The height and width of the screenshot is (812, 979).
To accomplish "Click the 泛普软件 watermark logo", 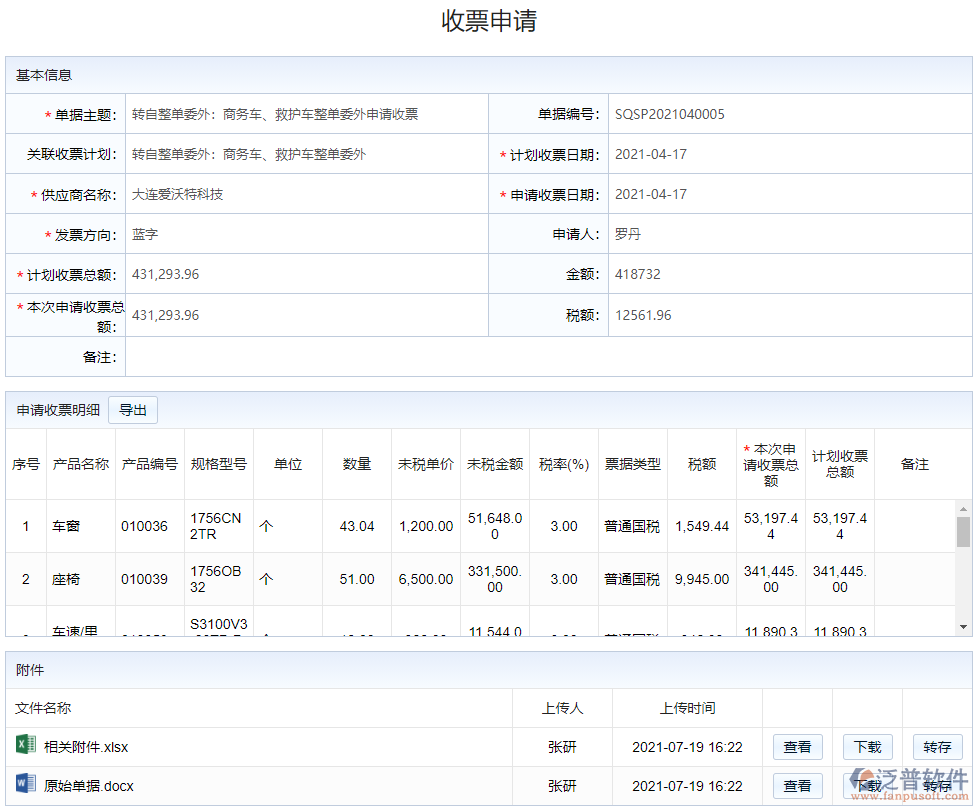I will coord(908,781).
